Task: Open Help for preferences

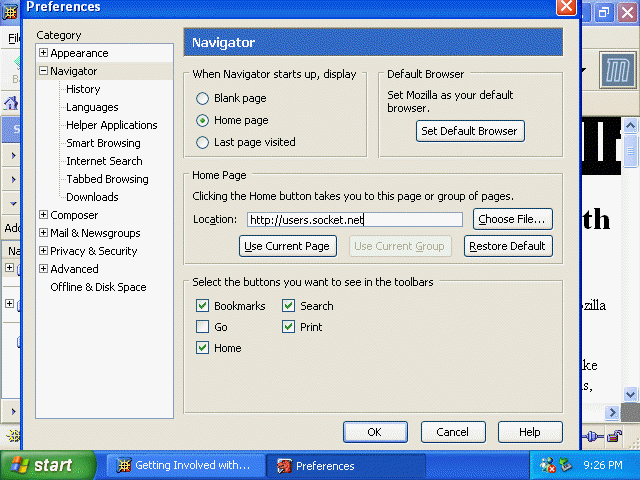Action: coord(530,432)
